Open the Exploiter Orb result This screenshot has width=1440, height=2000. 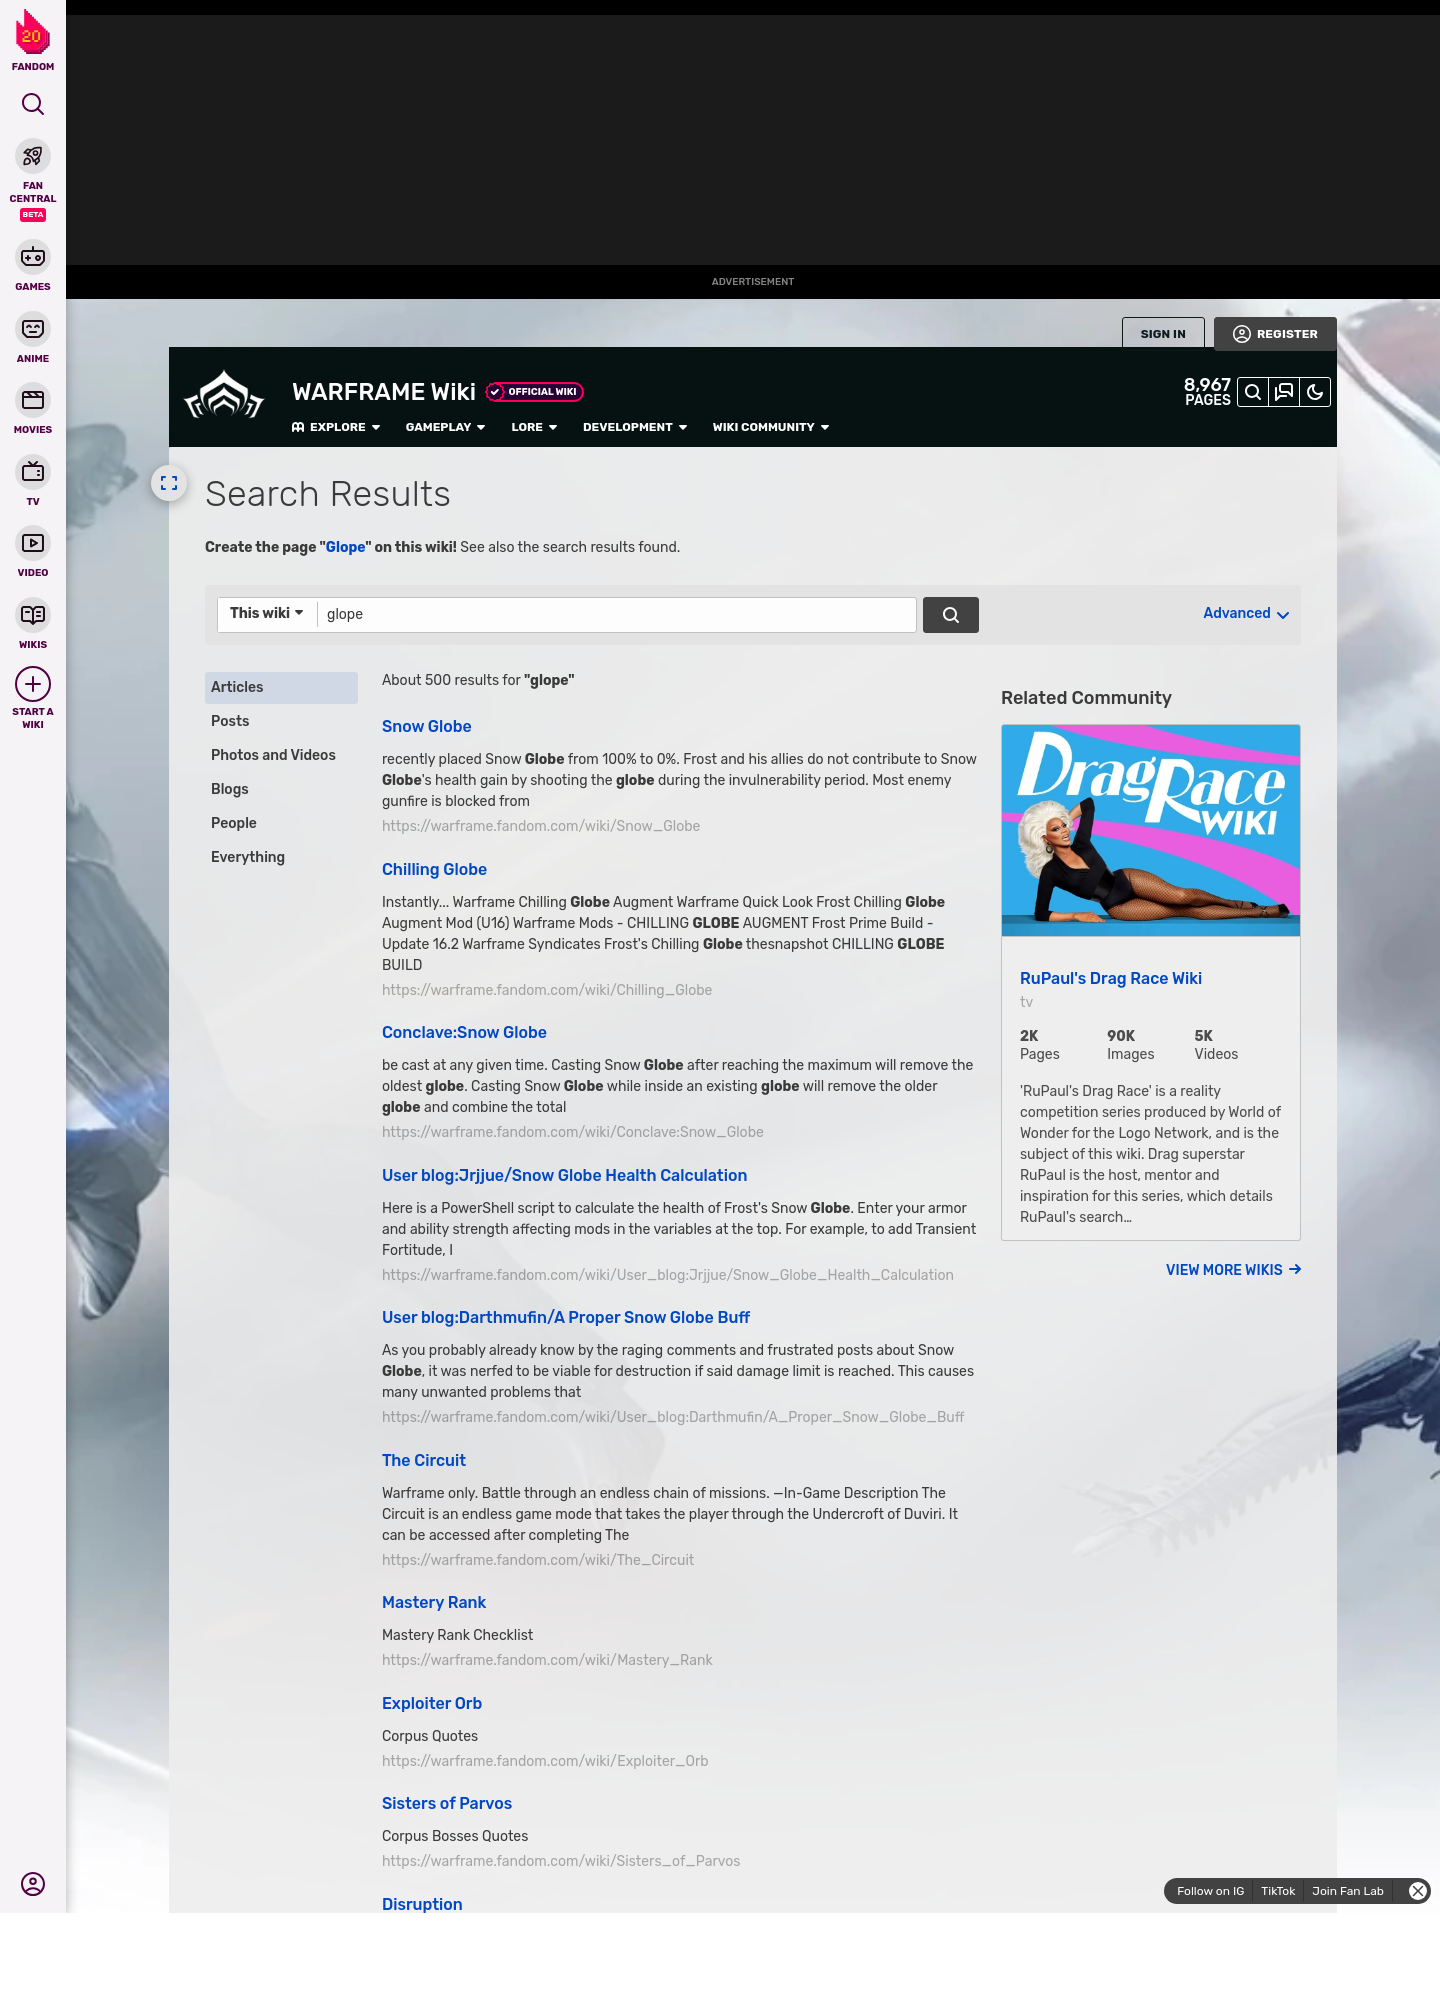(432, 1704)
